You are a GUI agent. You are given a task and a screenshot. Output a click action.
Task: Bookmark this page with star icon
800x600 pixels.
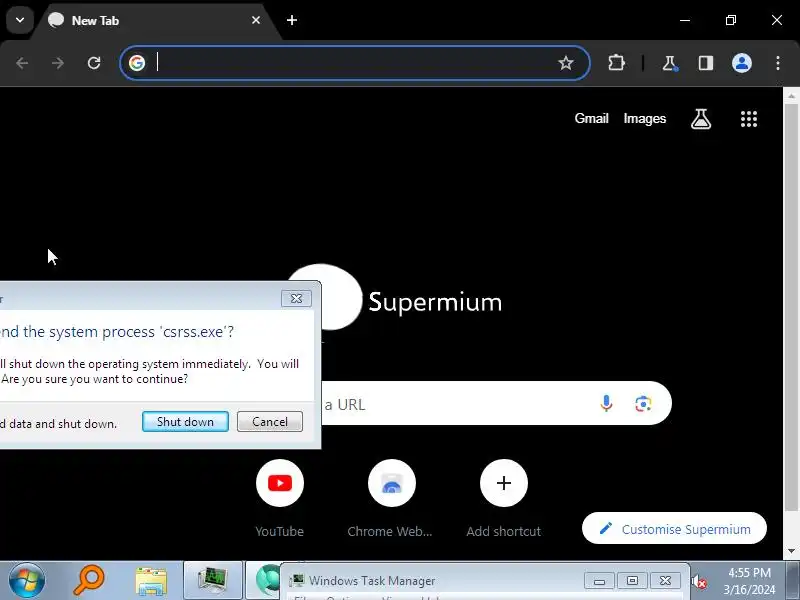click(565, 63)
